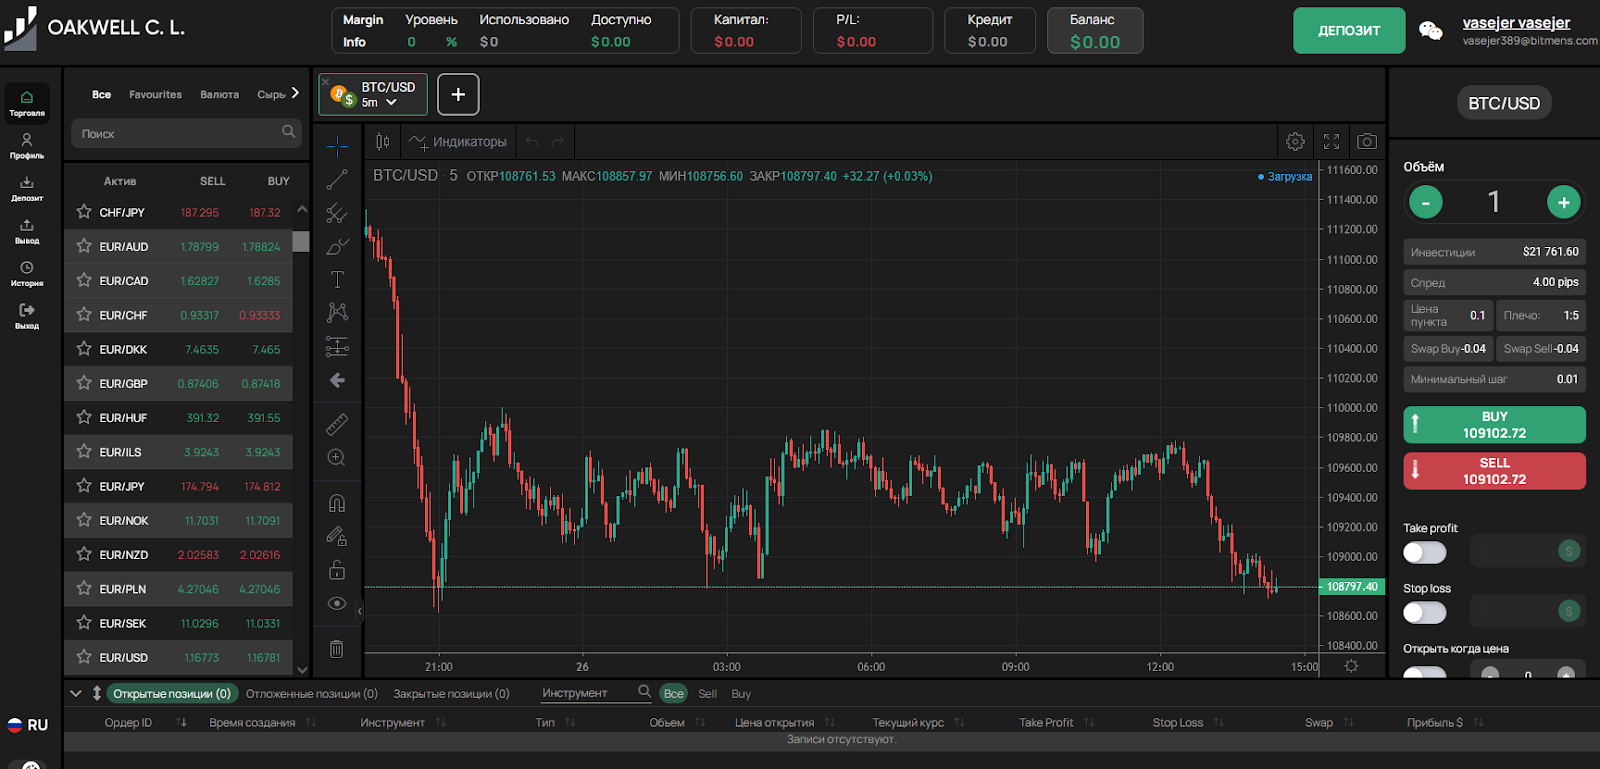Expand asset category tabs with right arrow

(295, 93)
